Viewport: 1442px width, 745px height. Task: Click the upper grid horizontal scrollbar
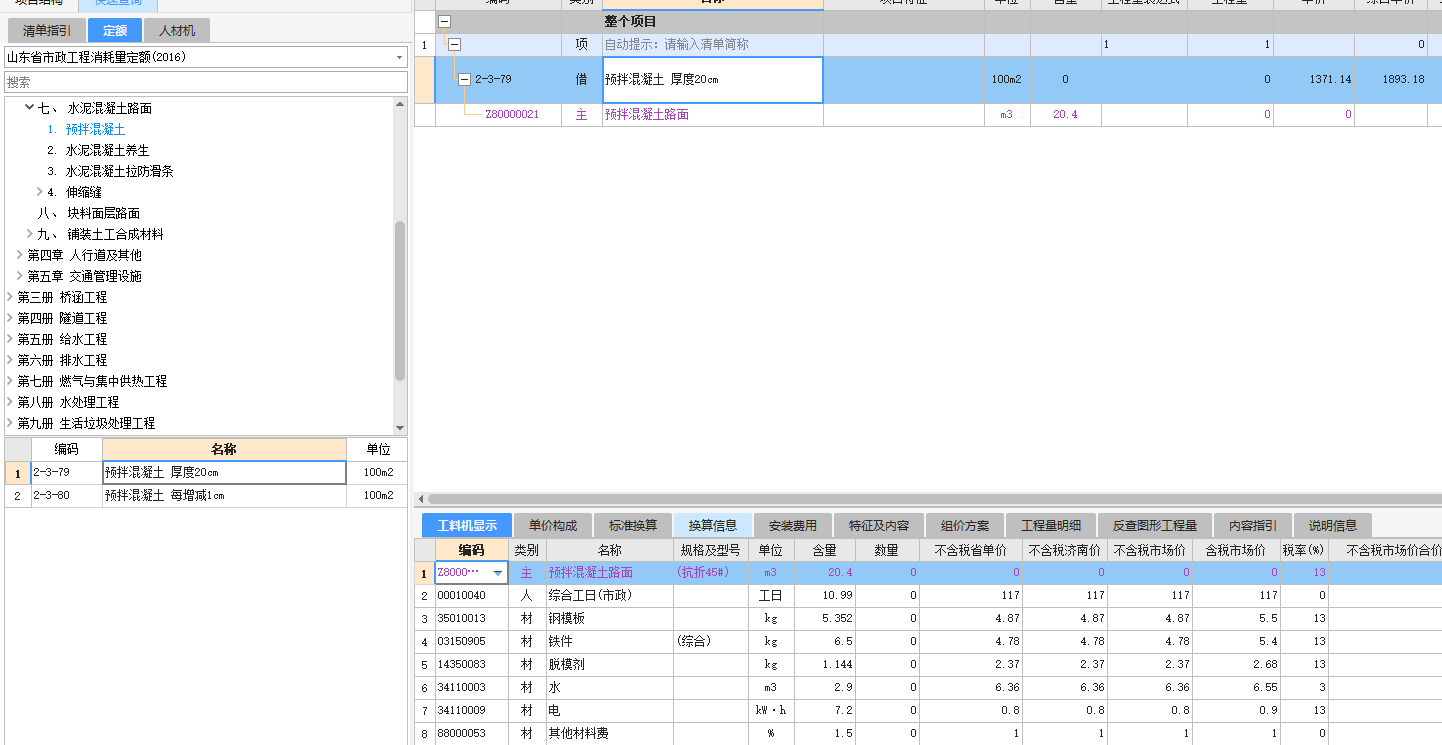click(x=934, y=498)
